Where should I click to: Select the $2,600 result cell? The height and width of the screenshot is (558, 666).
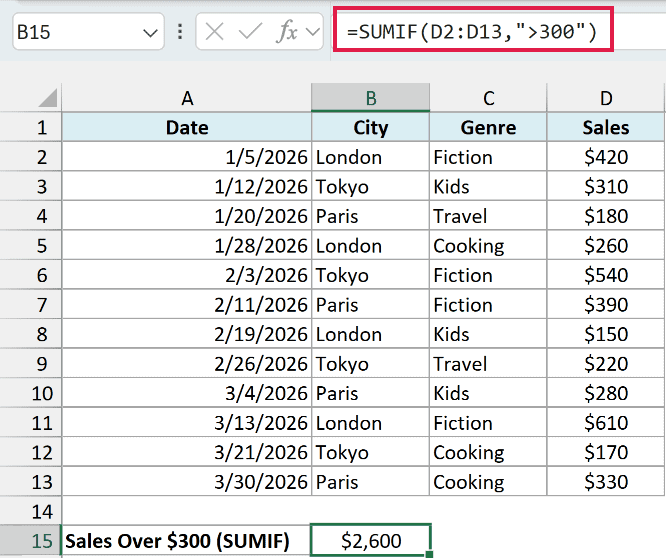point(370,540)
